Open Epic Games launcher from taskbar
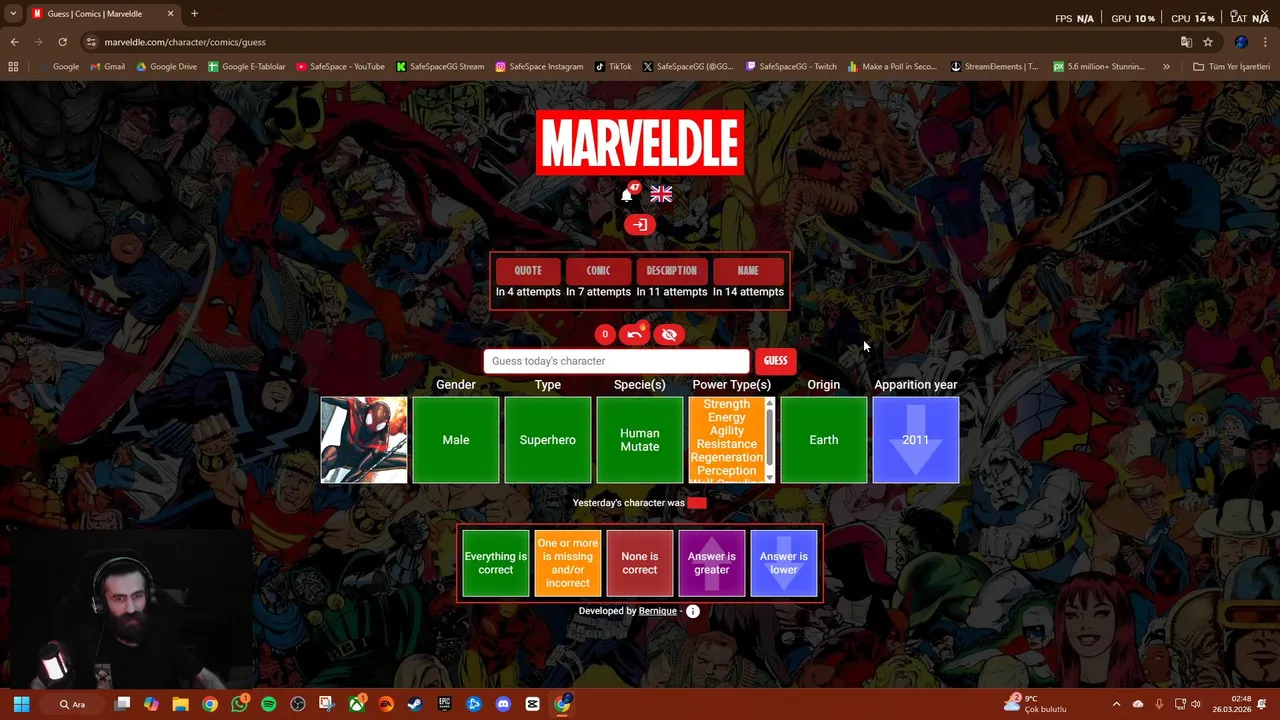This screenshot has height=720, width=1280. click(444, 704)
